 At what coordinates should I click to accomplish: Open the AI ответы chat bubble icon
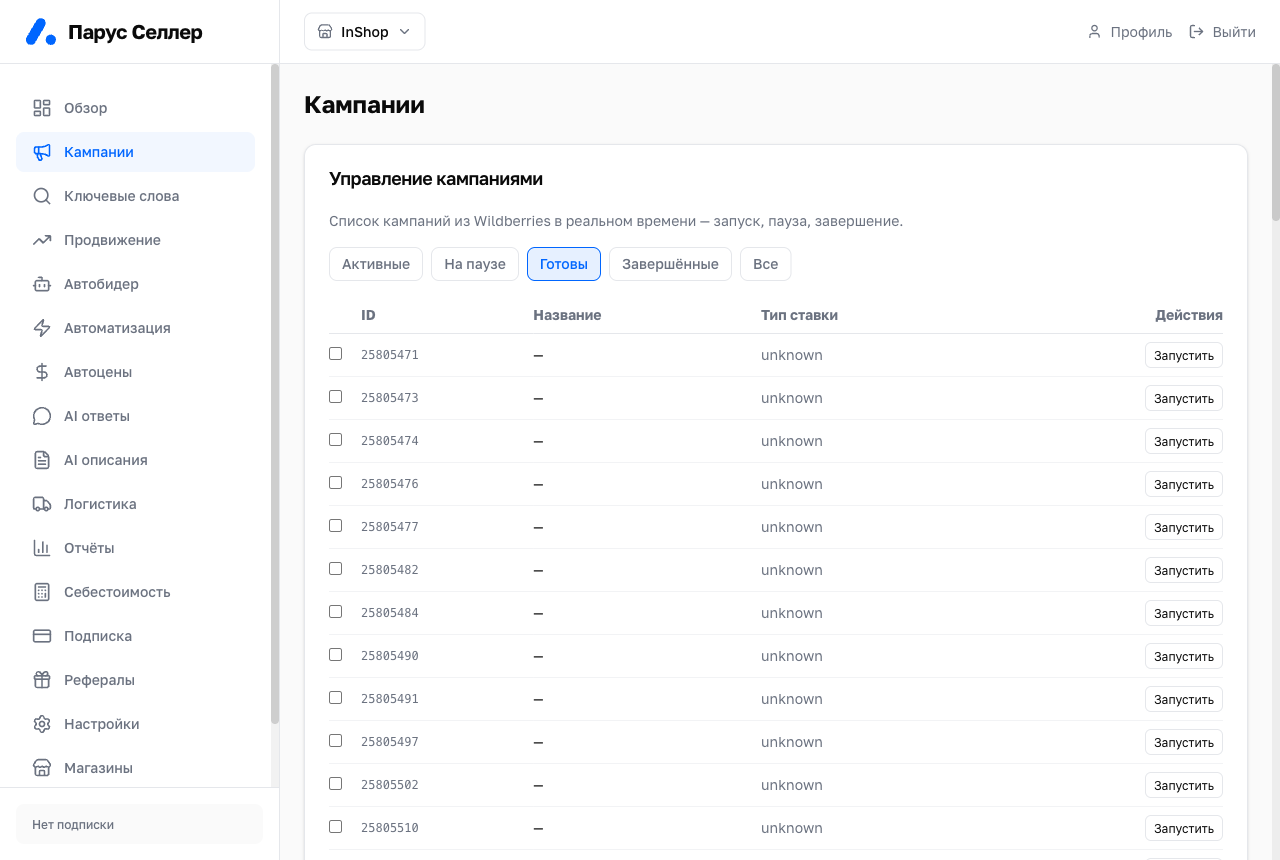42,416
